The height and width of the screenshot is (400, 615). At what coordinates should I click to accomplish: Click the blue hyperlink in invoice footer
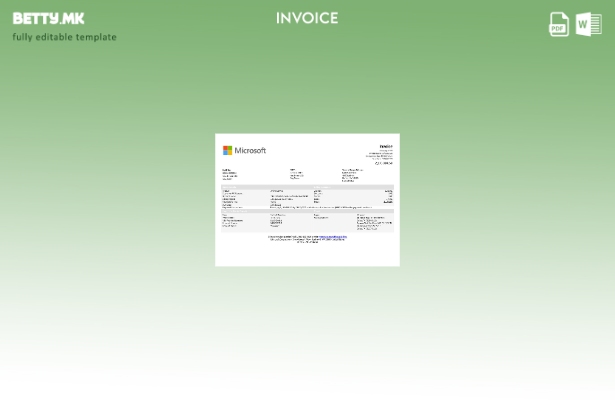[x=333, y=236]
